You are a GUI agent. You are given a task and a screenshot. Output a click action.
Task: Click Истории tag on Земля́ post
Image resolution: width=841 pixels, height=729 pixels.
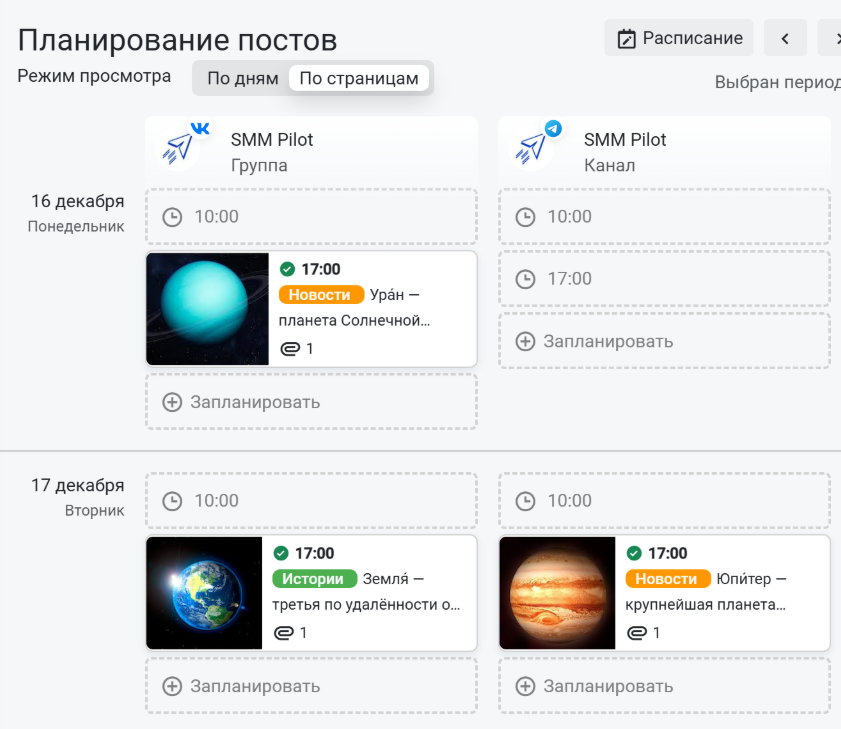click(x=314, y=579)
